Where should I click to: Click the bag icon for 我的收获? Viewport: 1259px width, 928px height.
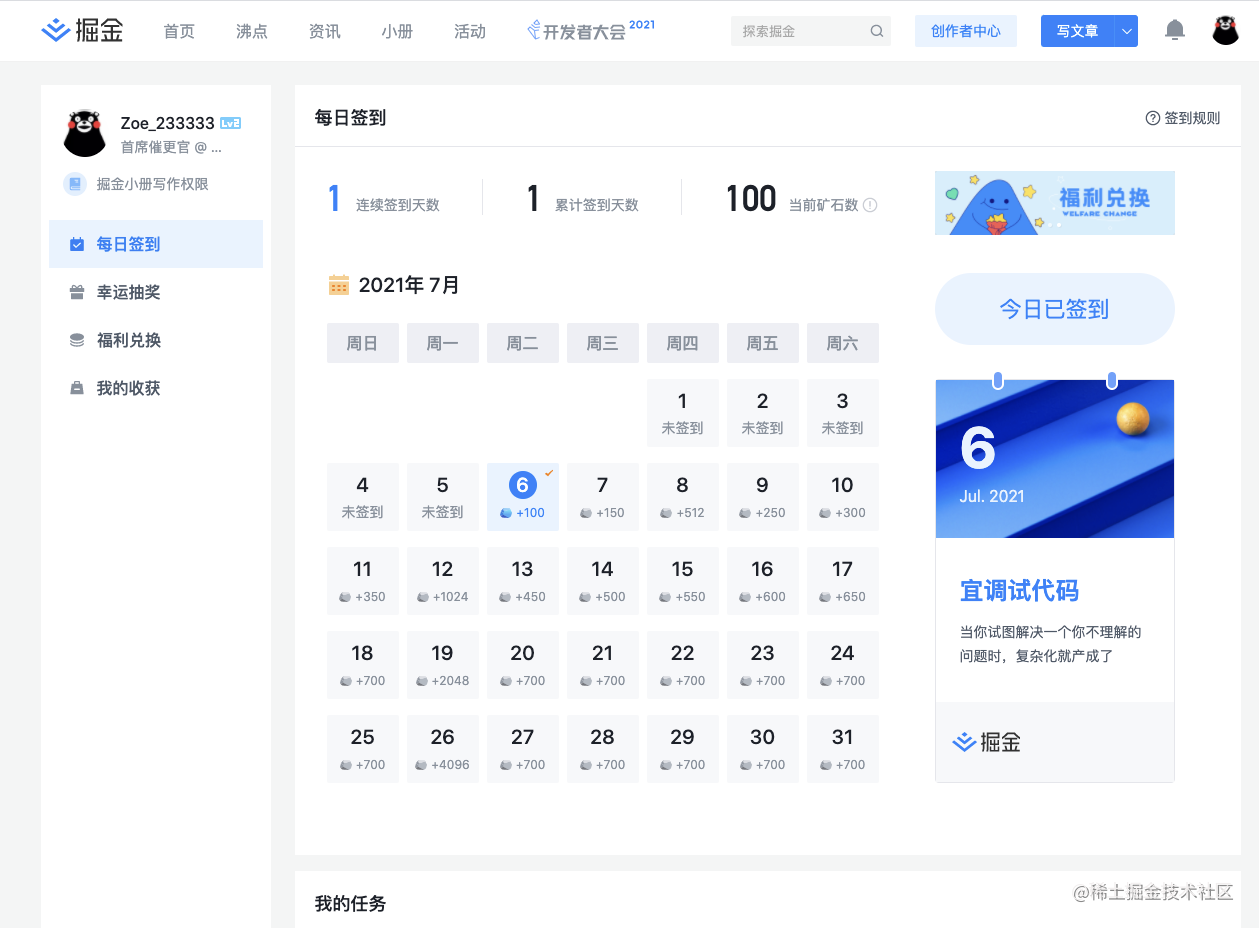pos(77,388)
